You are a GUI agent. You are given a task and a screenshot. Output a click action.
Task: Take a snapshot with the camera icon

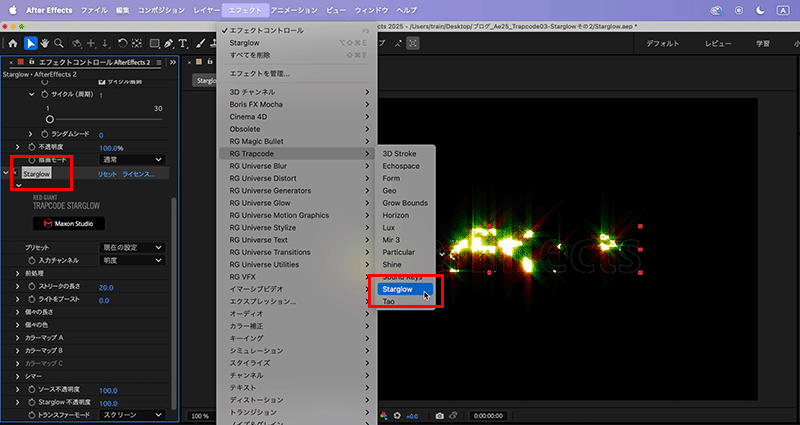tap(440, 416)
